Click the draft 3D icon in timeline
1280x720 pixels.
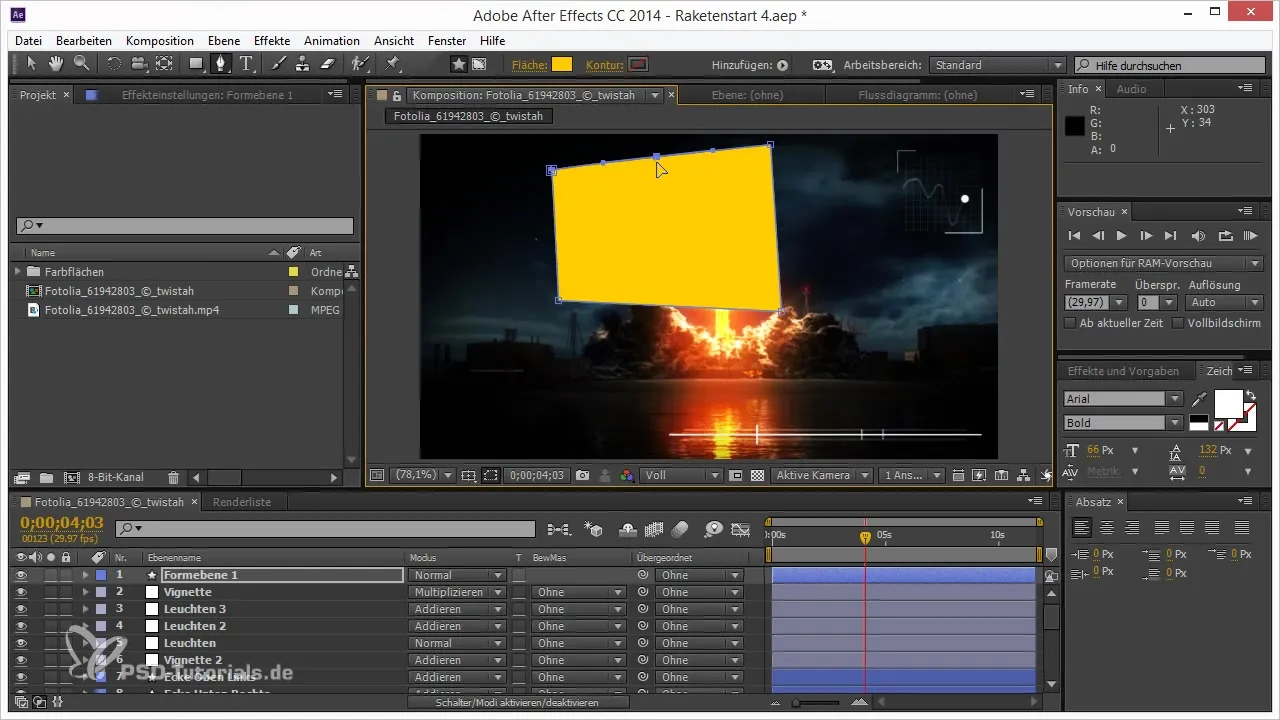[x=594, y=528]
